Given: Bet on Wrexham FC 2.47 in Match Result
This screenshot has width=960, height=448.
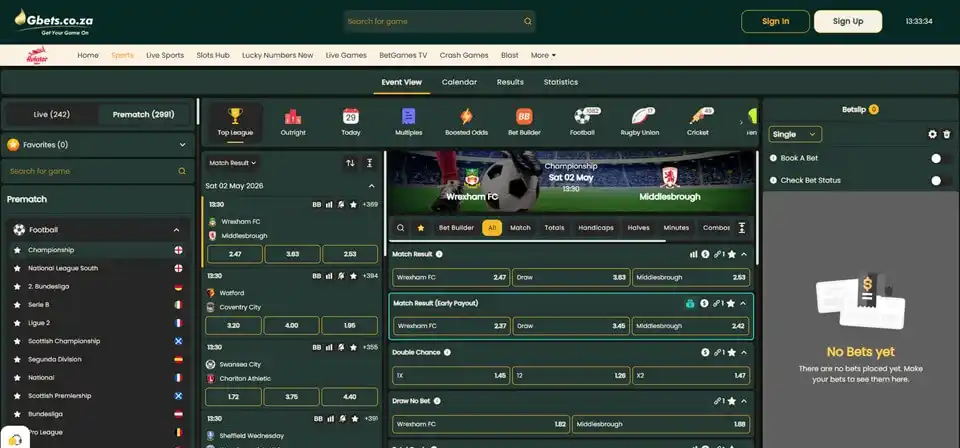Looking at the screenshot, I should (x=451, y=277).
